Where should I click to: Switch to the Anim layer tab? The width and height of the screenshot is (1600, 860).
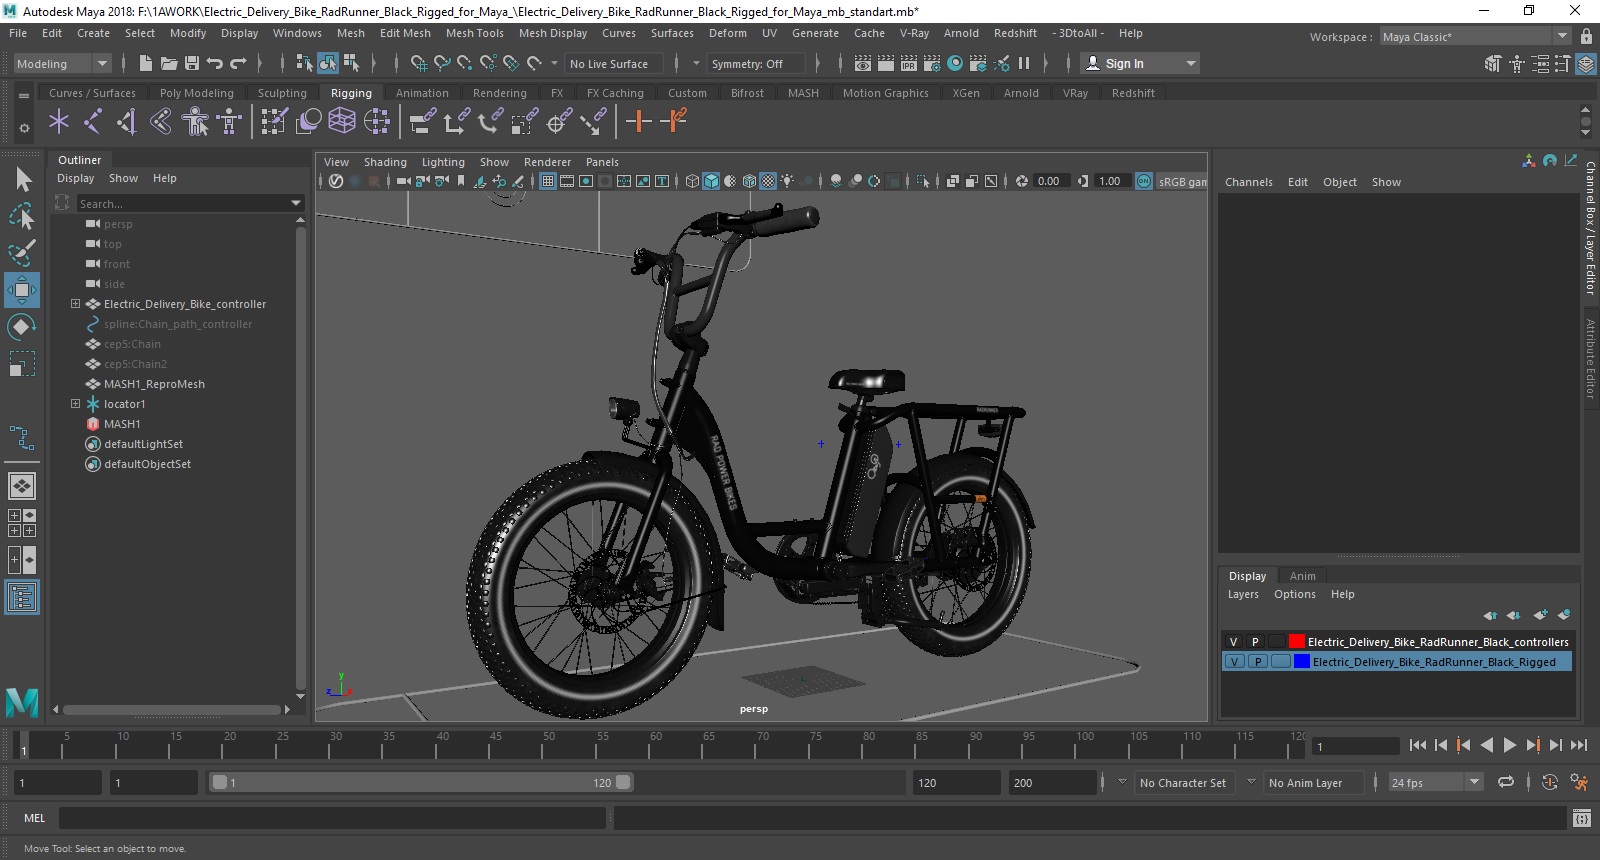[1302, 576]
